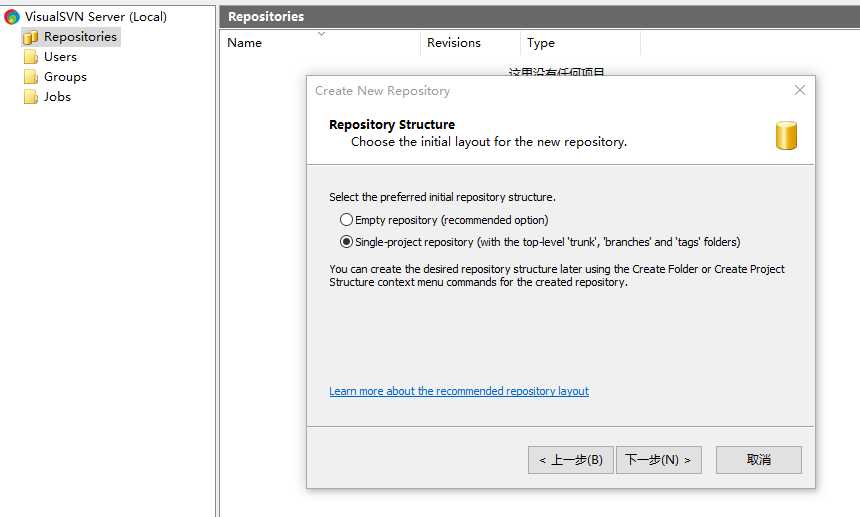The width and height of the screenshot is (860, 517).
Task: Click the Groups folder icon
Action: [x=31, y=77]
